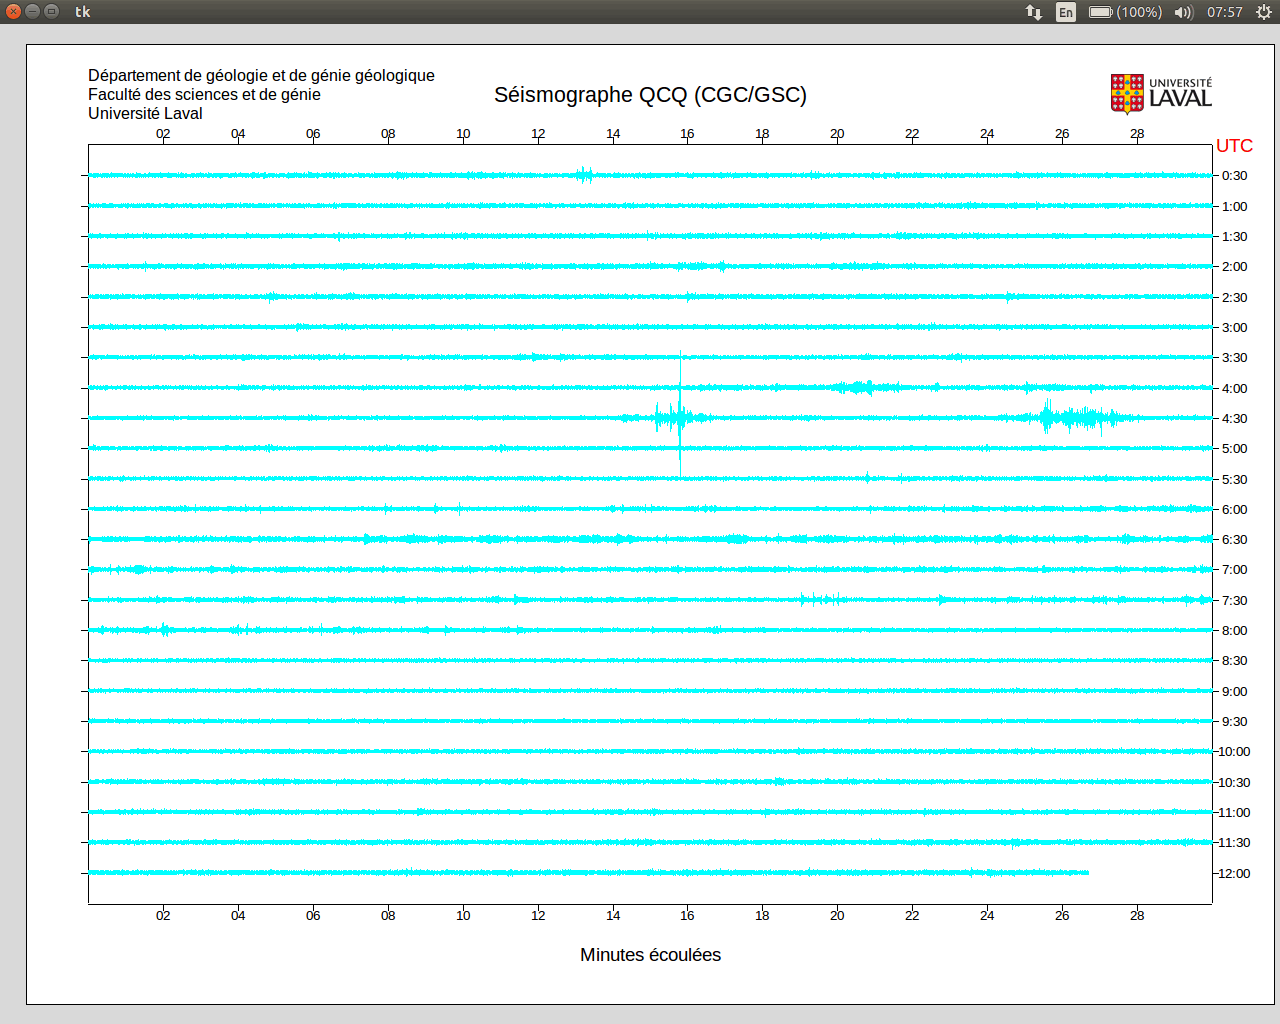Open the battery status indicator
Screen dimensions: 1280x1024
click(1125, 12)
